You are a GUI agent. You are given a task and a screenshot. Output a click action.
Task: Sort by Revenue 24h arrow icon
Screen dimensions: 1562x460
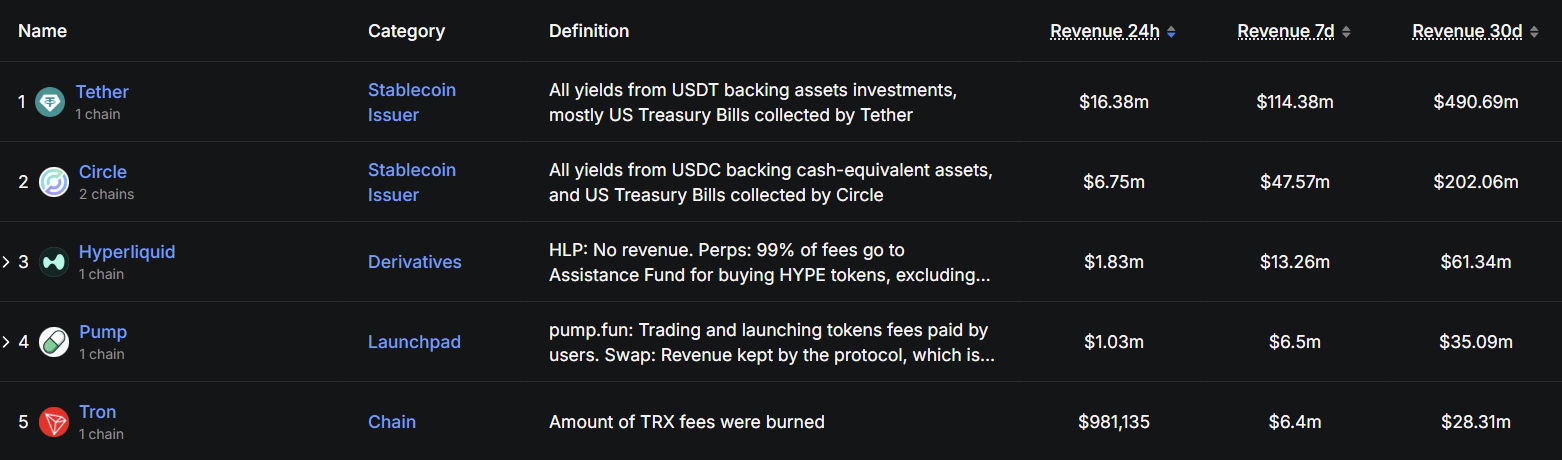pos(1171,32)
